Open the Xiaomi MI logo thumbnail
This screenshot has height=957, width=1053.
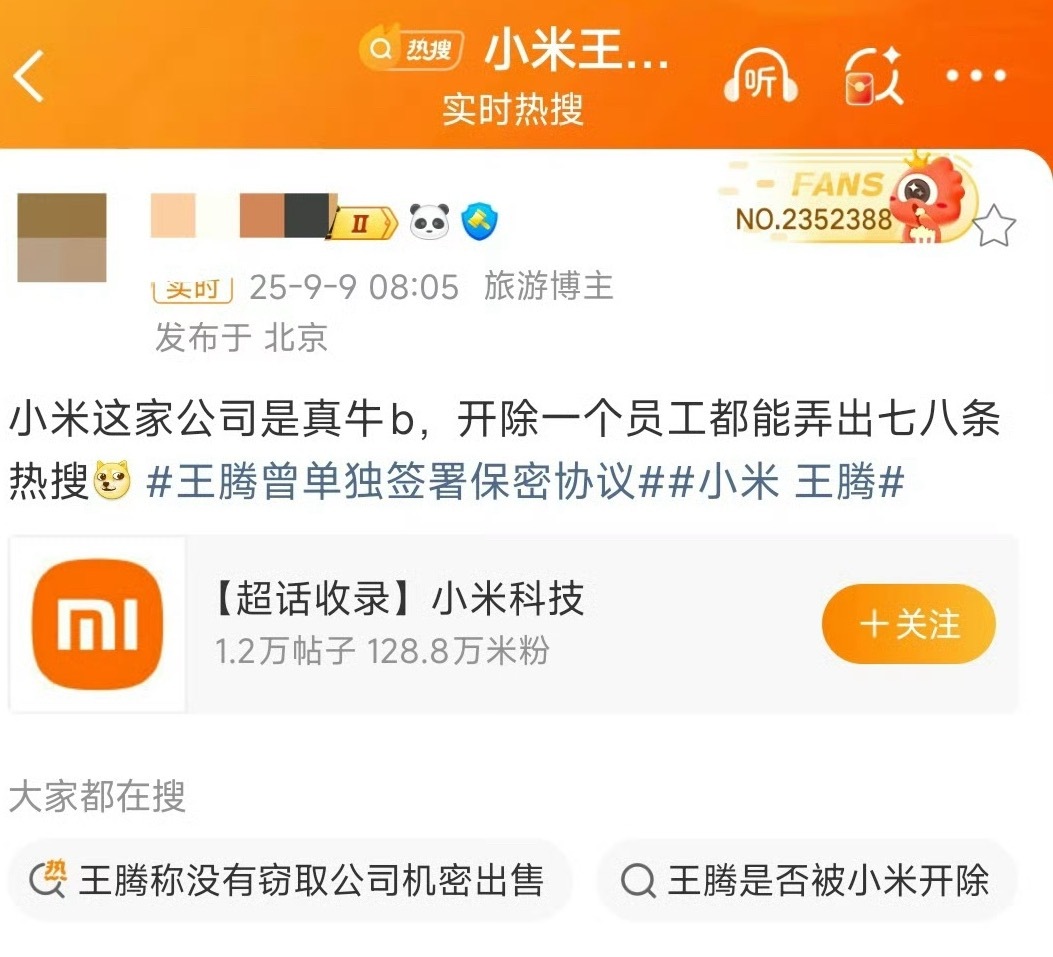click(97, 624)
